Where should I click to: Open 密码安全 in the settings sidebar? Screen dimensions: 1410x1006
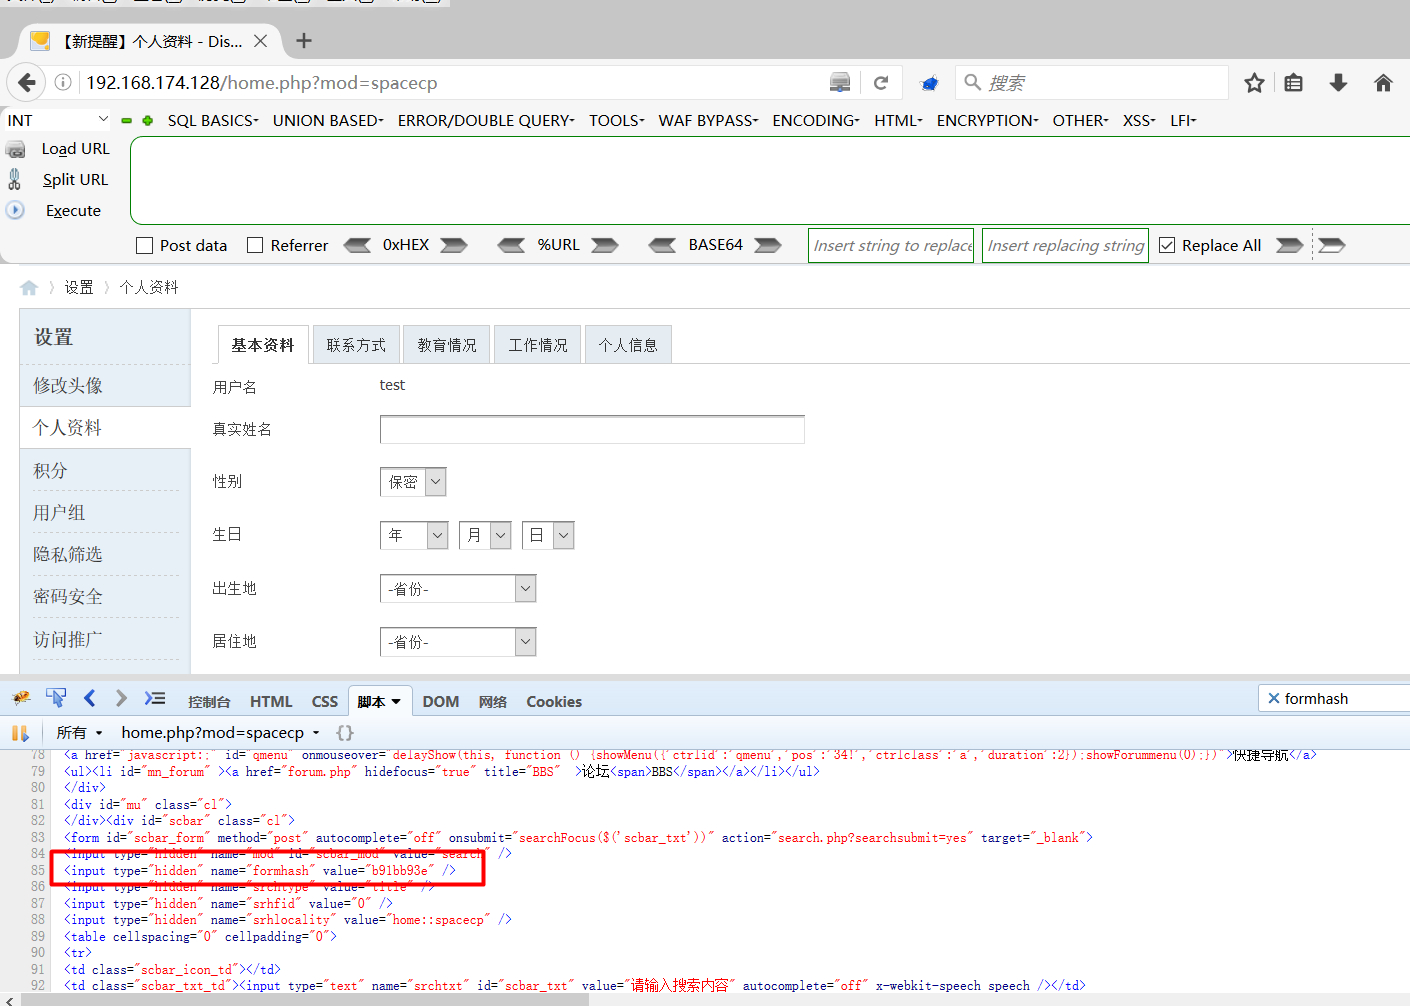[x=68, y=597]
